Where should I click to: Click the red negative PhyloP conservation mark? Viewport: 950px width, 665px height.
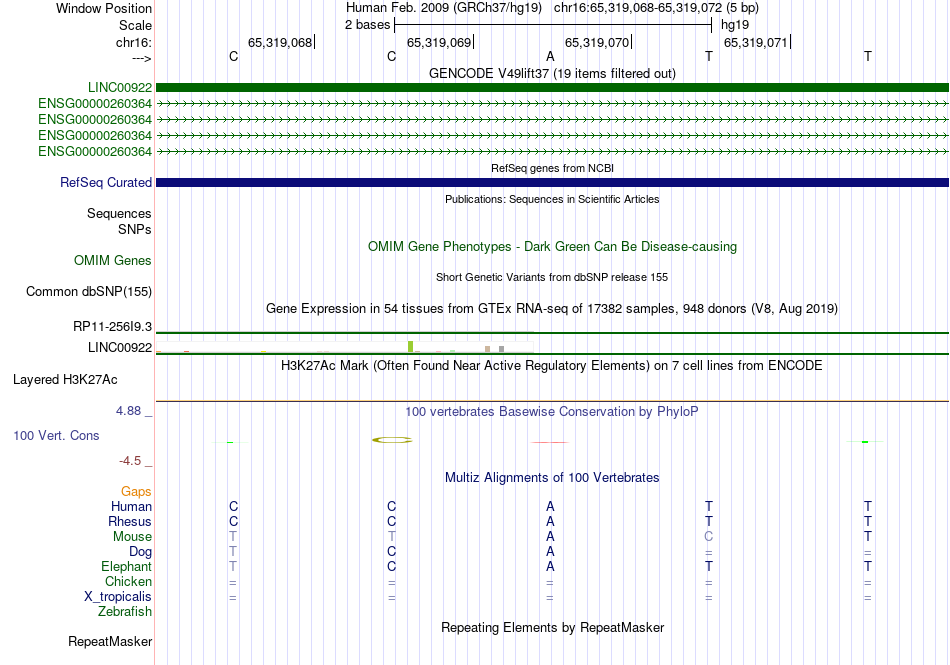[550, 442]
